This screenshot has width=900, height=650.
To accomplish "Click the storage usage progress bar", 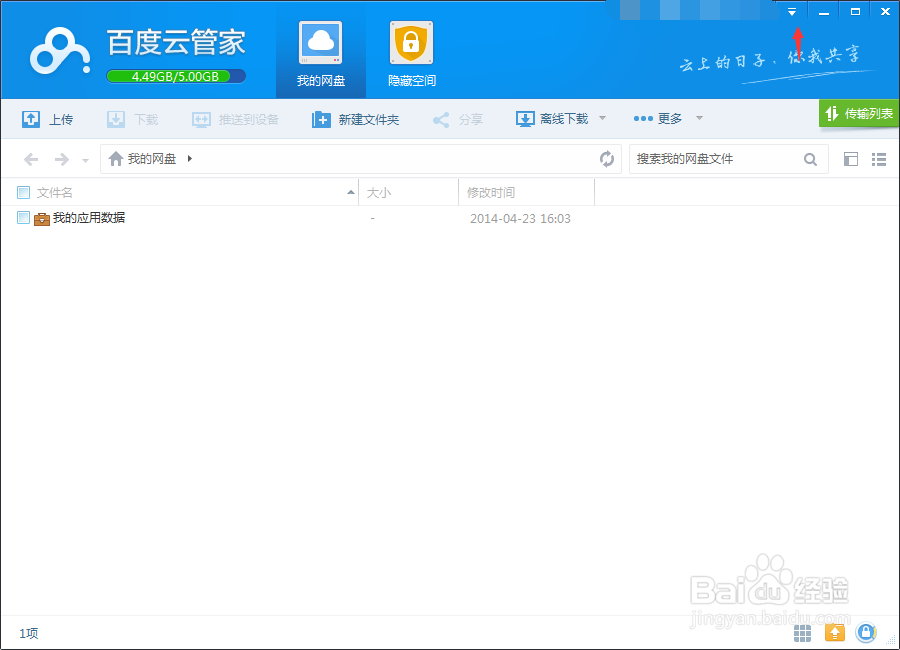I will pos(176,76).
